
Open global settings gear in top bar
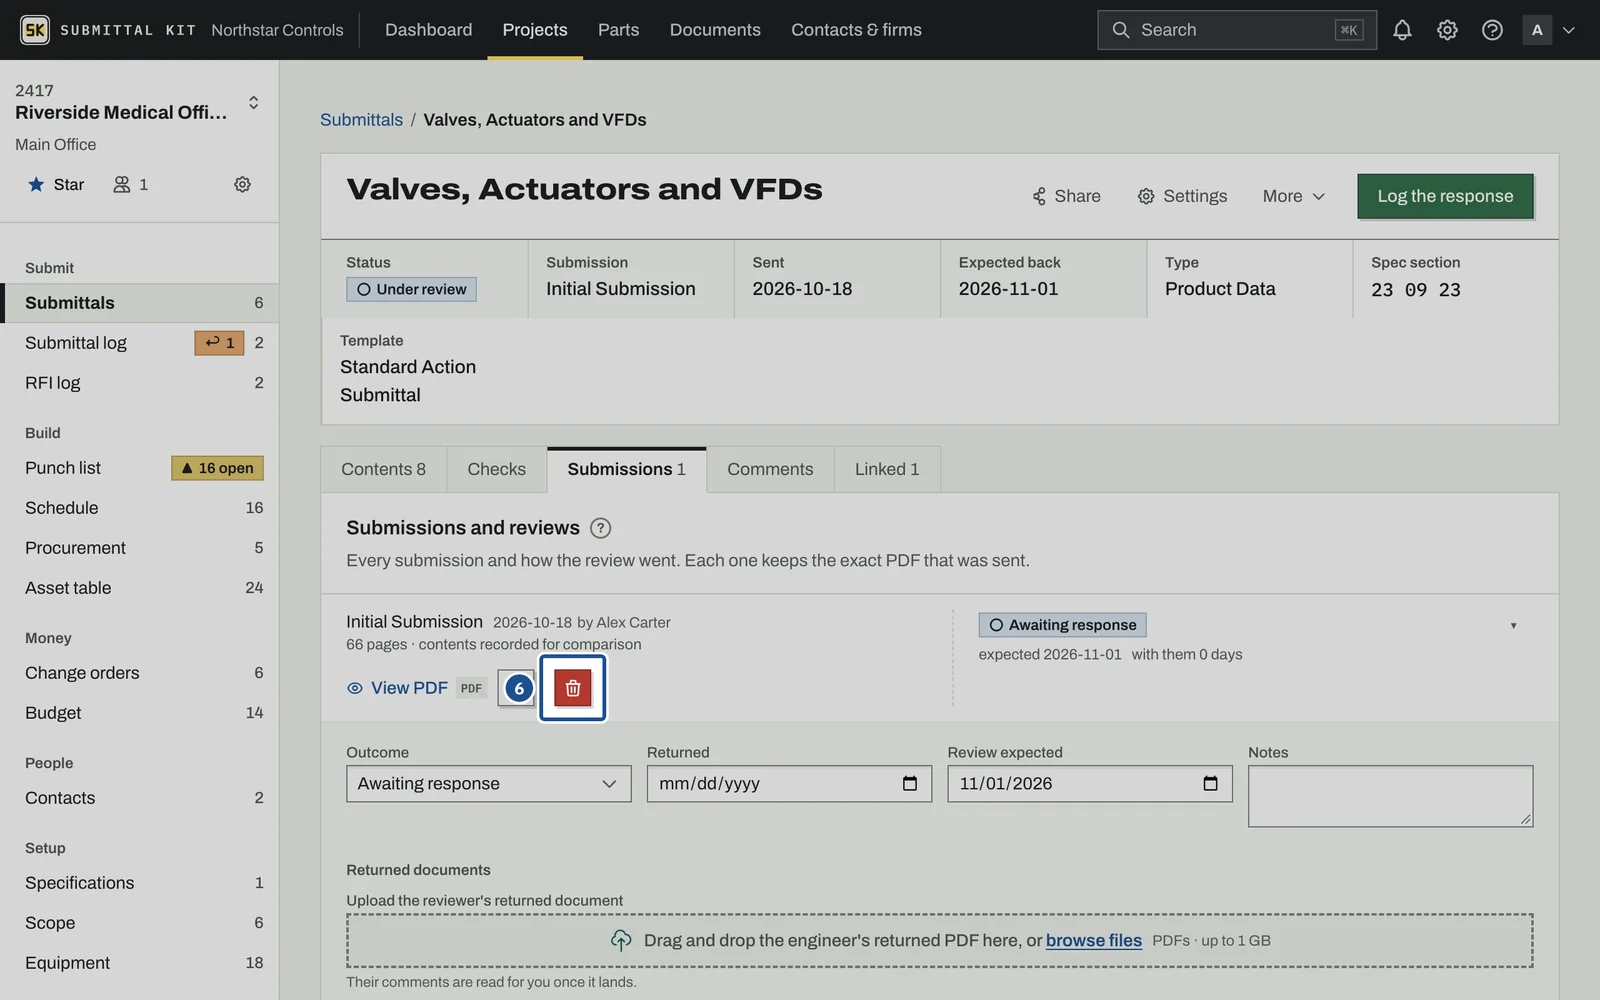(1447, 30)
